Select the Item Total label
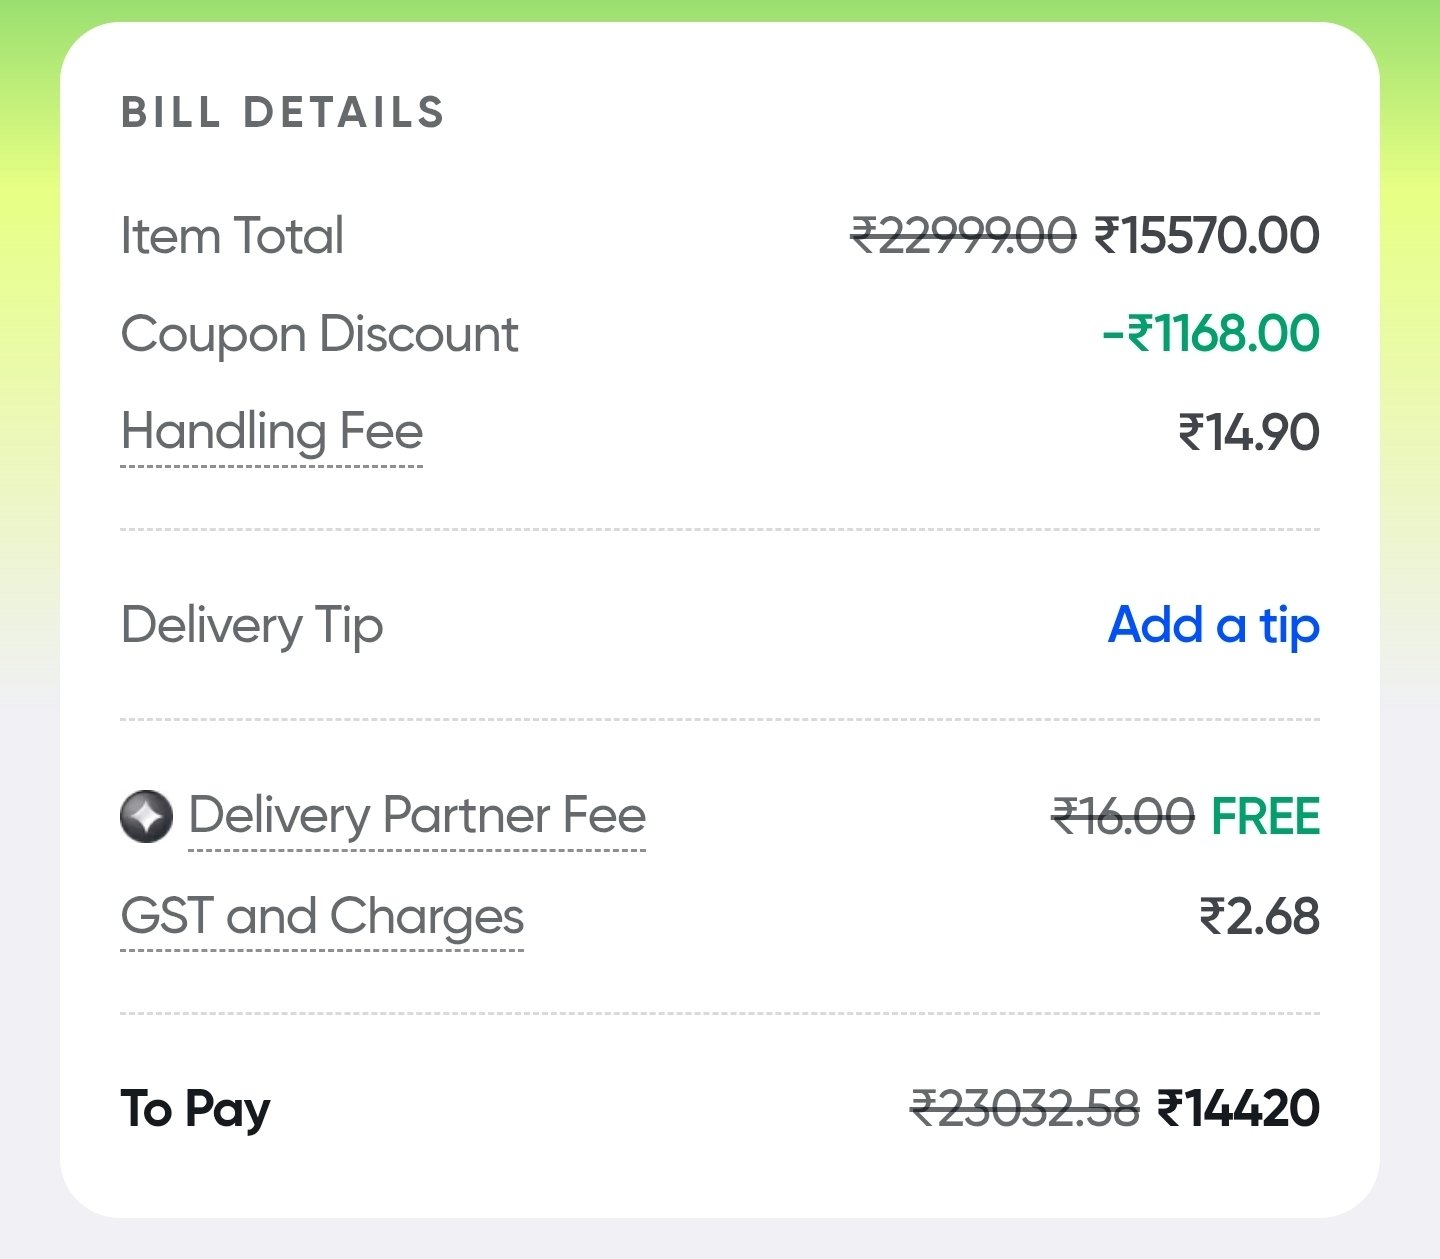Image resolution: width=1440 pixels, height=1259 pixels. [x=232, y=236]
